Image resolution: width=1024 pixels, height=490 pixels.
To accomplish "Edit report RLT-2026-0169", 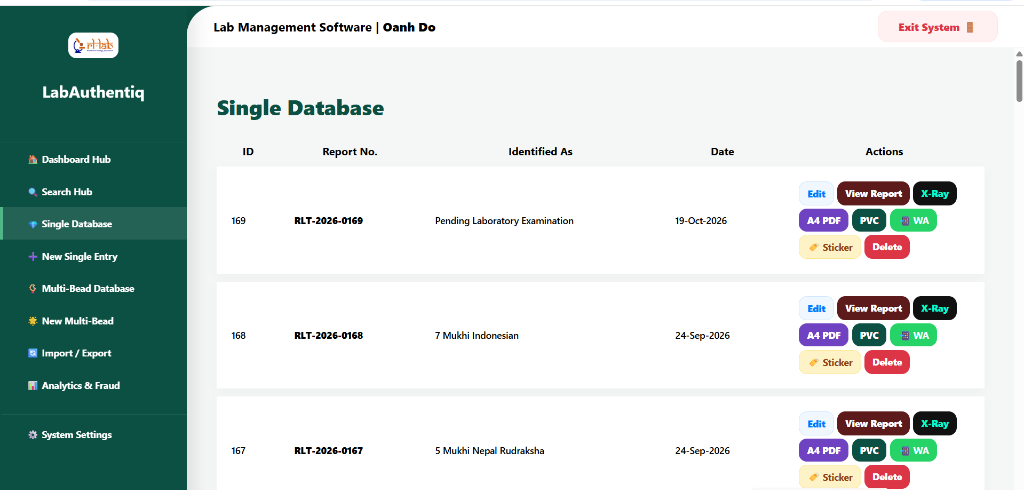I will pos(816,193).
